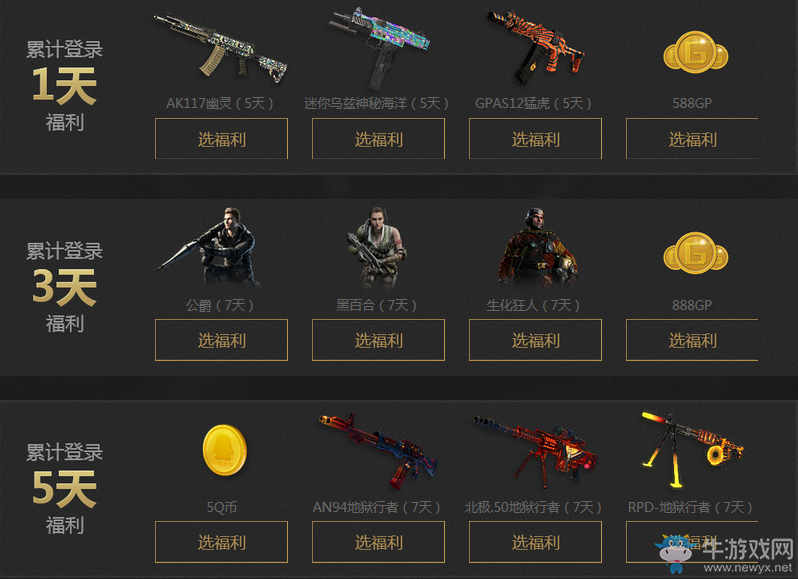
Task: Select 选福利 button below 588GP
Action: click(692, 139)
